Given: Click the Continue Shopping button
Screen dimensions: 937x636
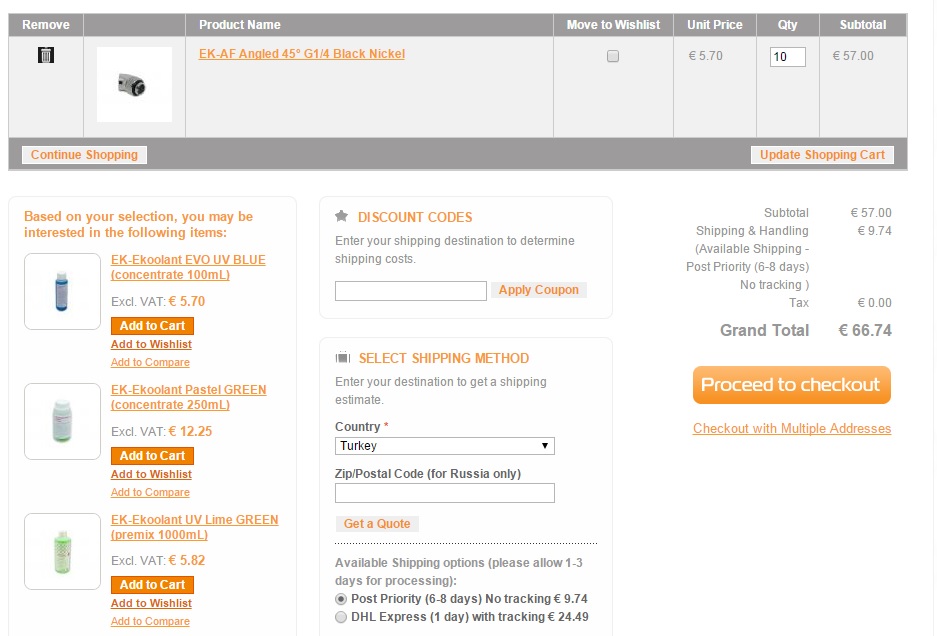Looking at the screenshot, I should click(x=84, y=155).
